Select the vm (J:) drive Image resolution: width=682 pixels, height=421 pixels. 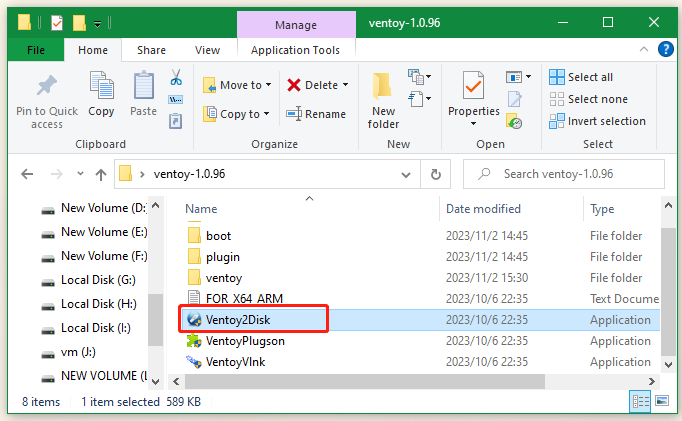pyautogui.click(x=69, y=351)
